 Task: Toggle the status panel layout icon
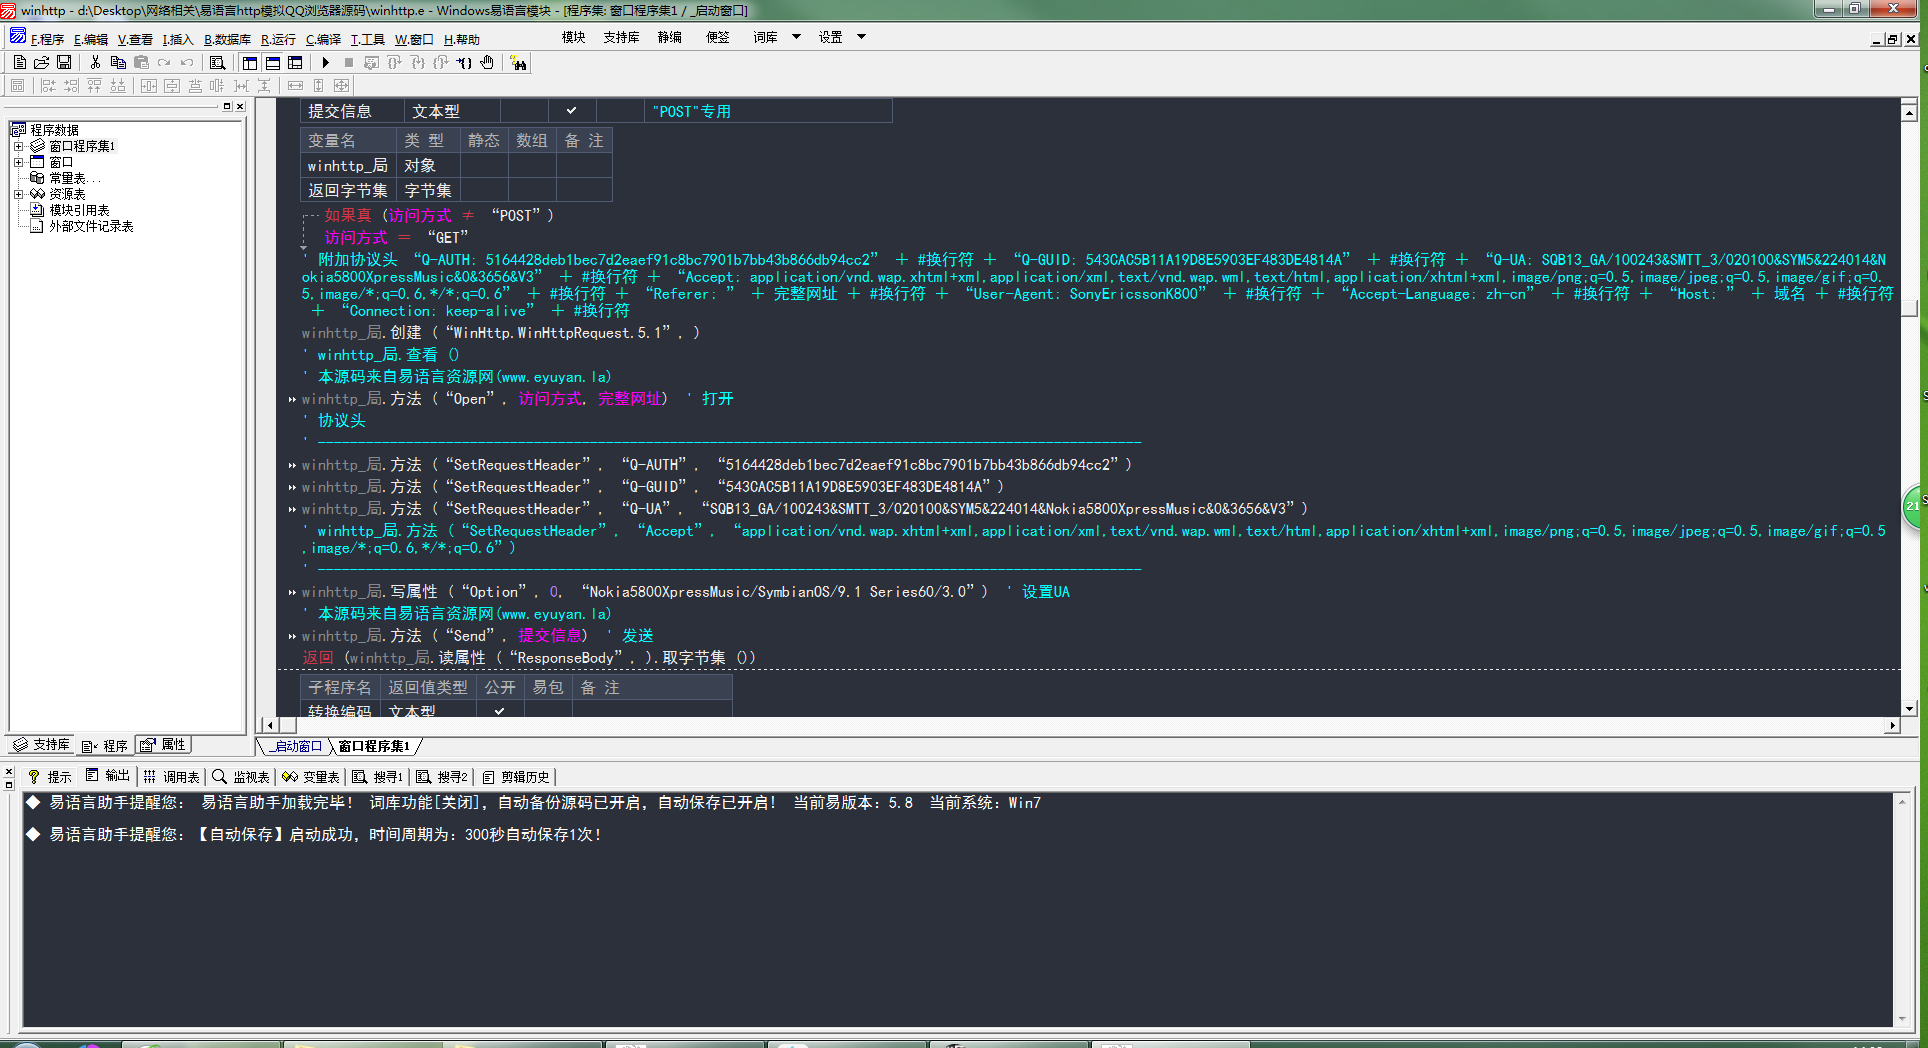click(273, 63)
